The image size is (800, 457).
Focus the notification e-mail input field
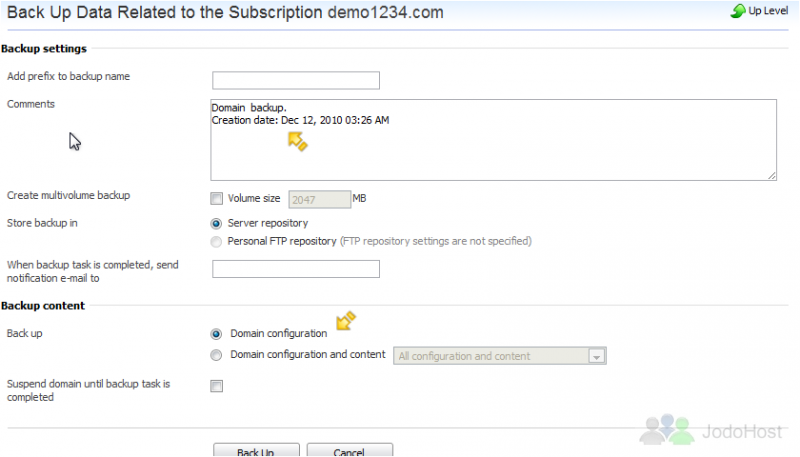pos(296,269)
